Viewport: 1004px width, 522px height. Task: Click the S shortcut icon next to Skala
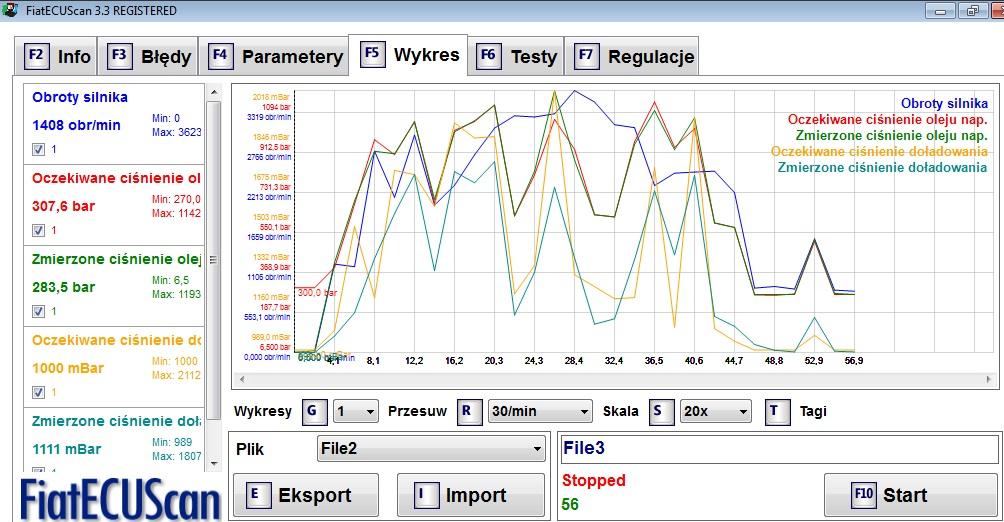click(x=661, y=411)
